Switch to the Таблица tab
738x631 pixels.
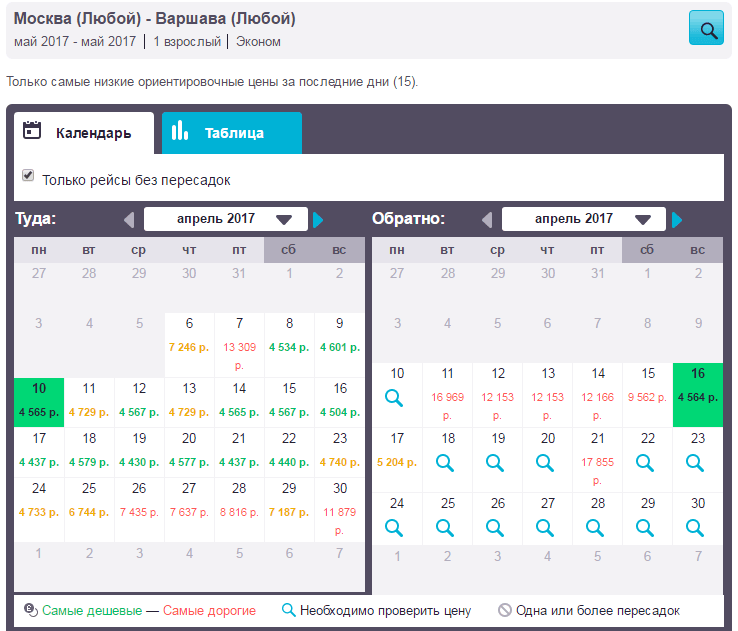tap(232, 133)
